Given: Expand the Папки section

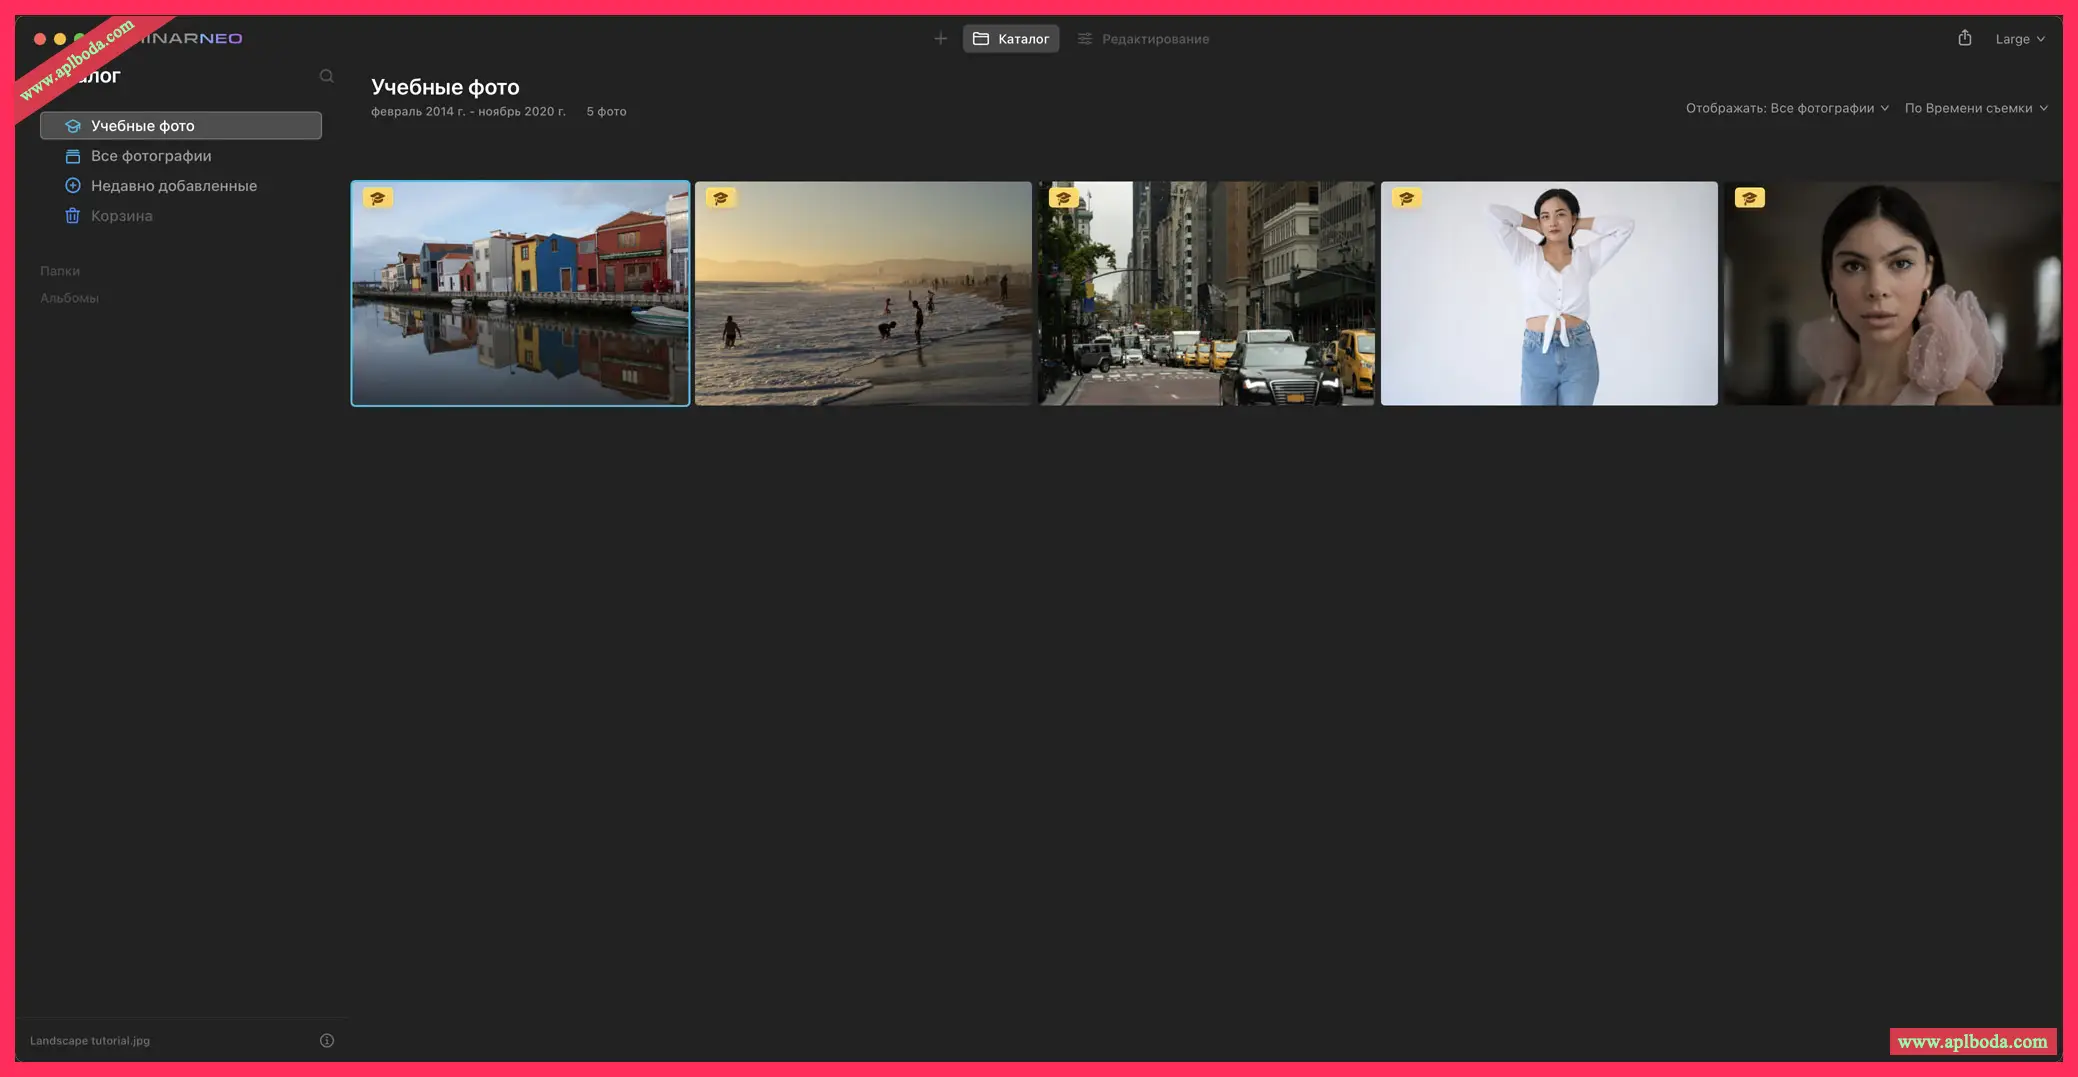Looking at the screenshot, I should pyautogui.click(x=59, y=270).
